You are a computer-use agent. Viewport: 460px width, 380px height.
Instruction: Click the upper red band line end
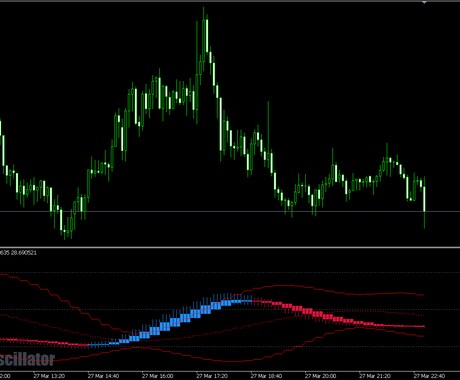click(x=423, y=295)
